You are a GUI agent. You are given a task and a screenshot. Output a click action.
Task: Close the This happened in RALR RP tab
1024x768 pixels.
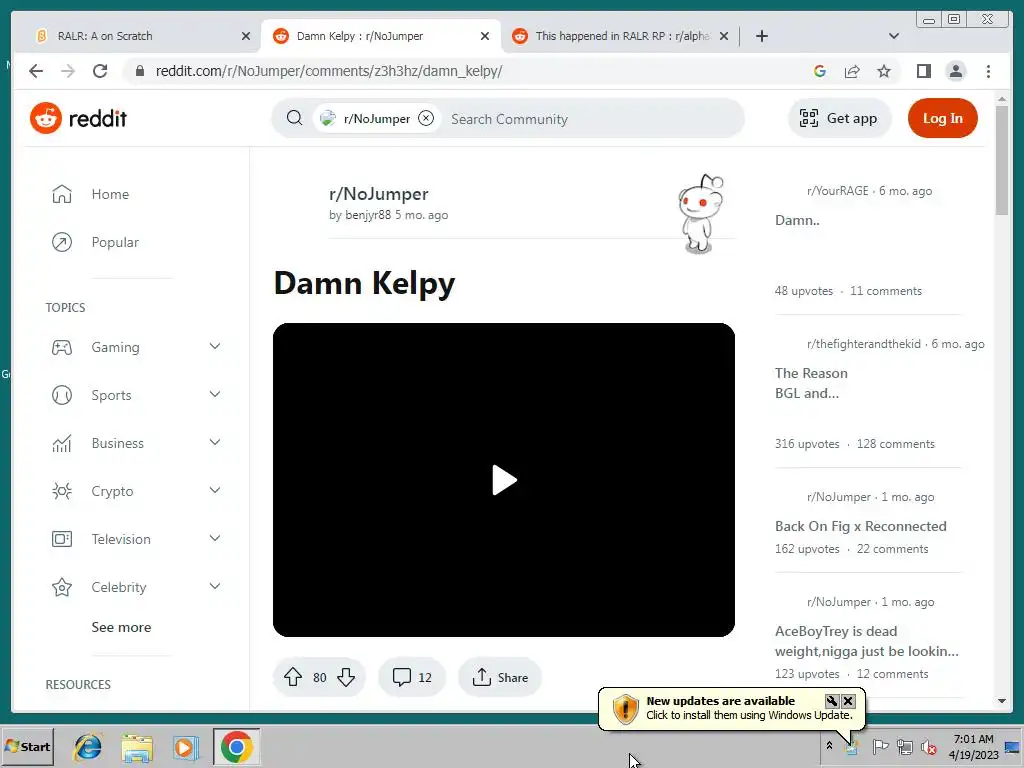(724, 36)
